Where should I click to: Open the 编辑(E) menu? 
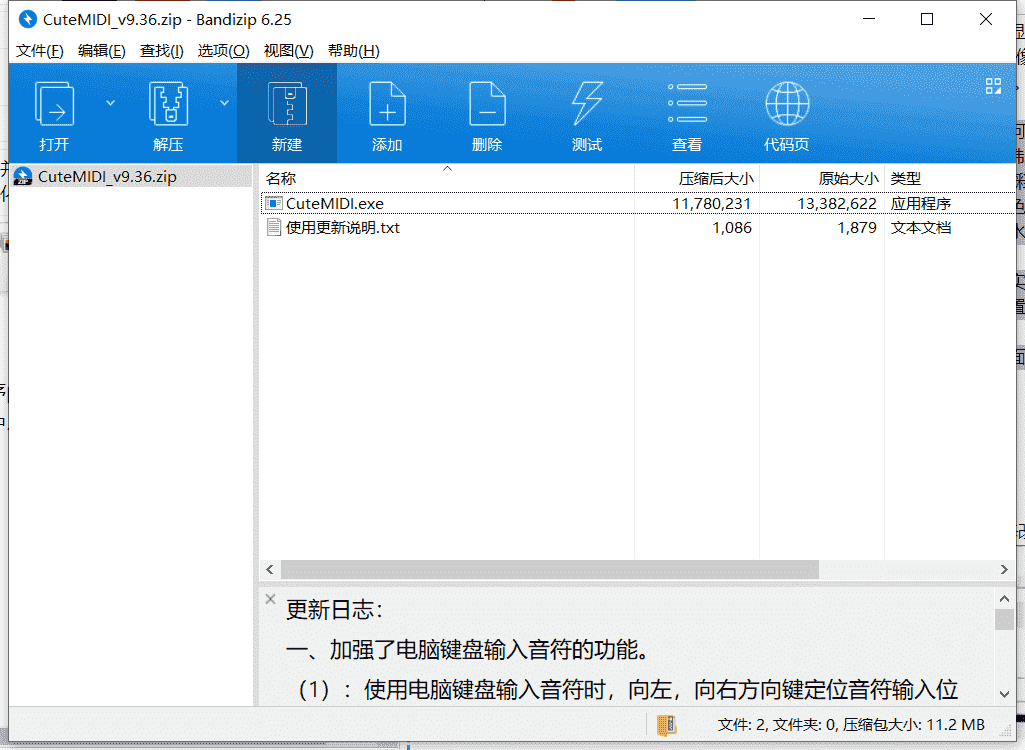(101, 51)
